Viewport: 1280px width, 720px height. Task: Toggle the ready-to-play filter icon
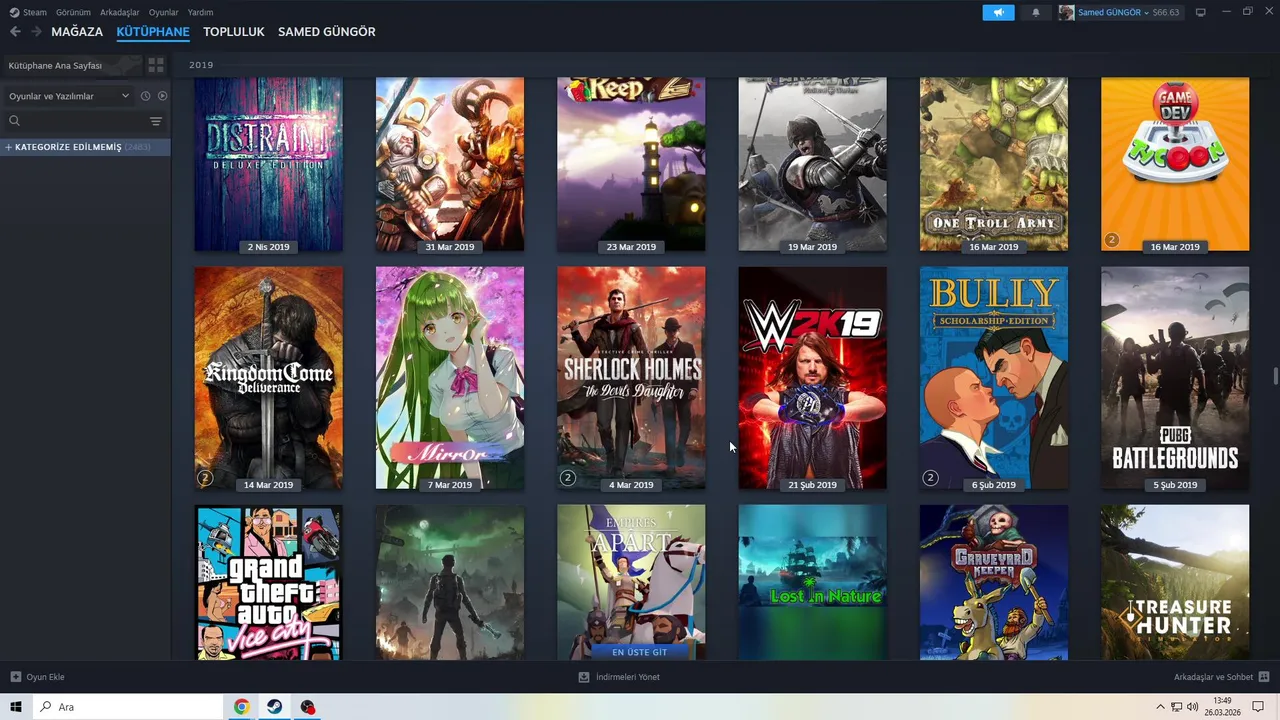(162, 96)
